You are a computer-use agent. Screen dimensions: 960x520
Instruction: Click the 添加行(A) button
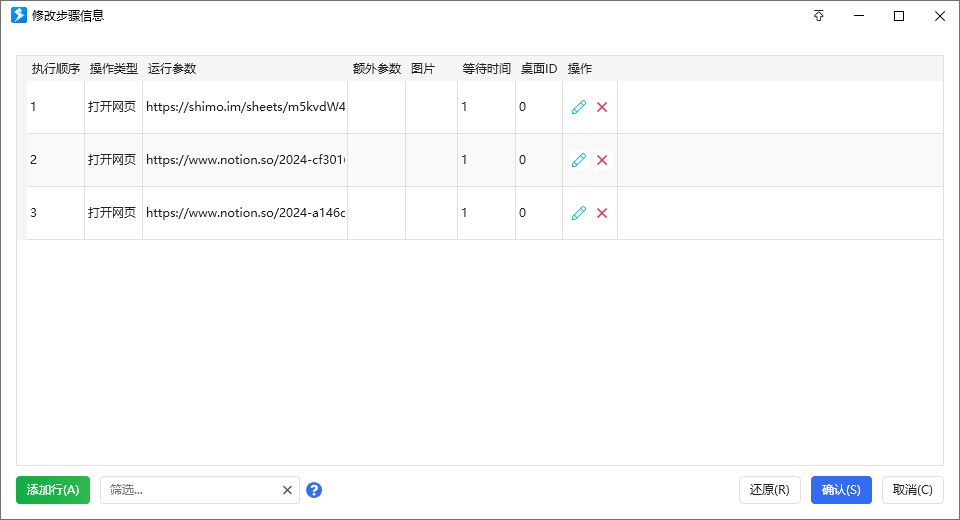coord(53,490)
